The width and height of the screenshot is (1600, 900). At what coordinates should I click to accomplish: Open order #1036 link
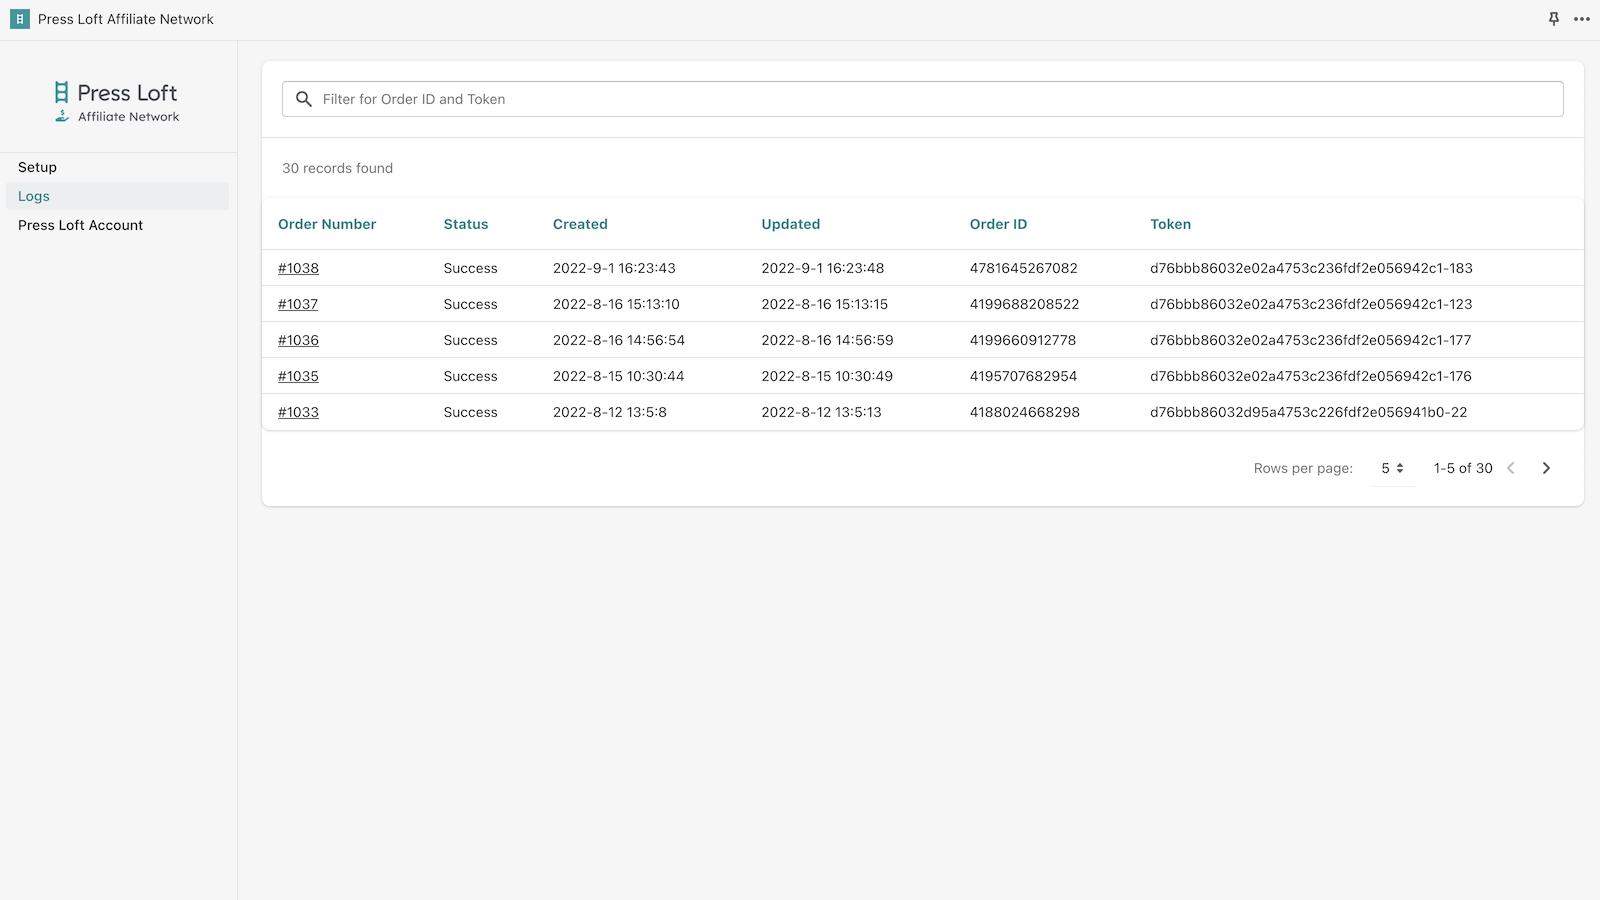tap(298, 340)
